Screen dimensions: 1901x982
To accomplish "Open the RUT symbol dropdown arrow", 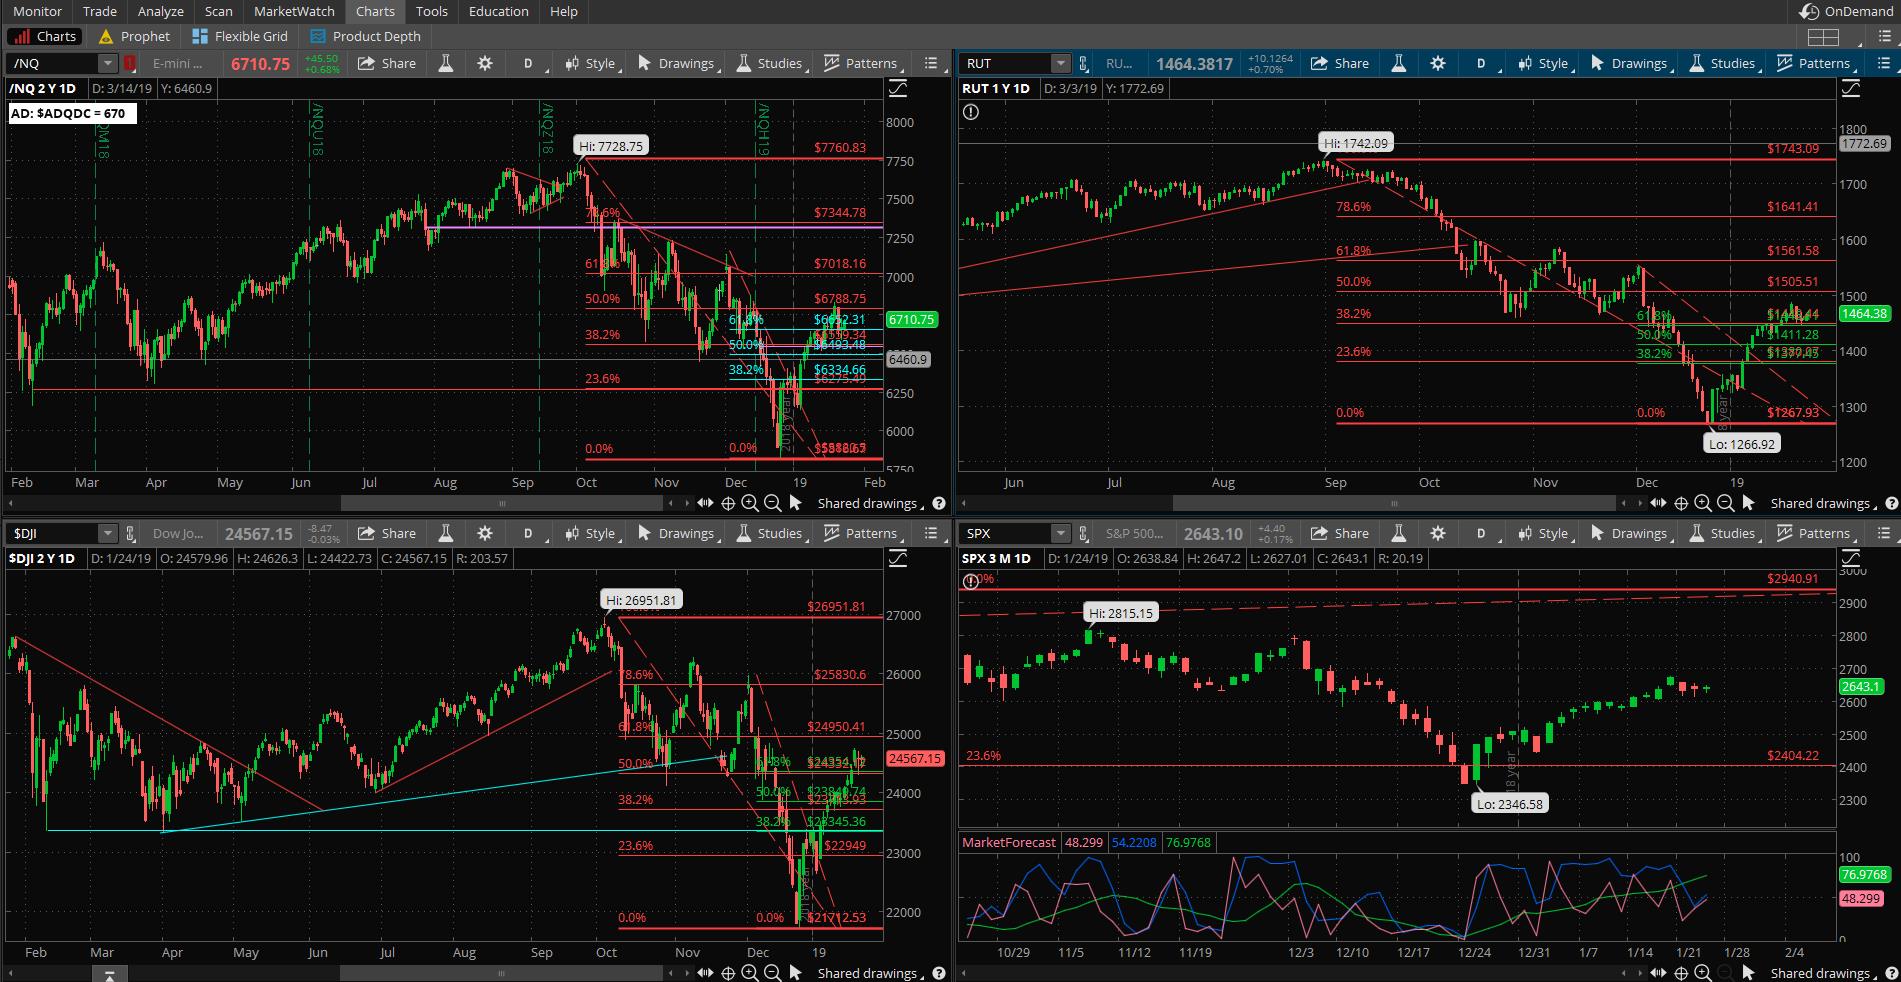I will click(1061, 63).
